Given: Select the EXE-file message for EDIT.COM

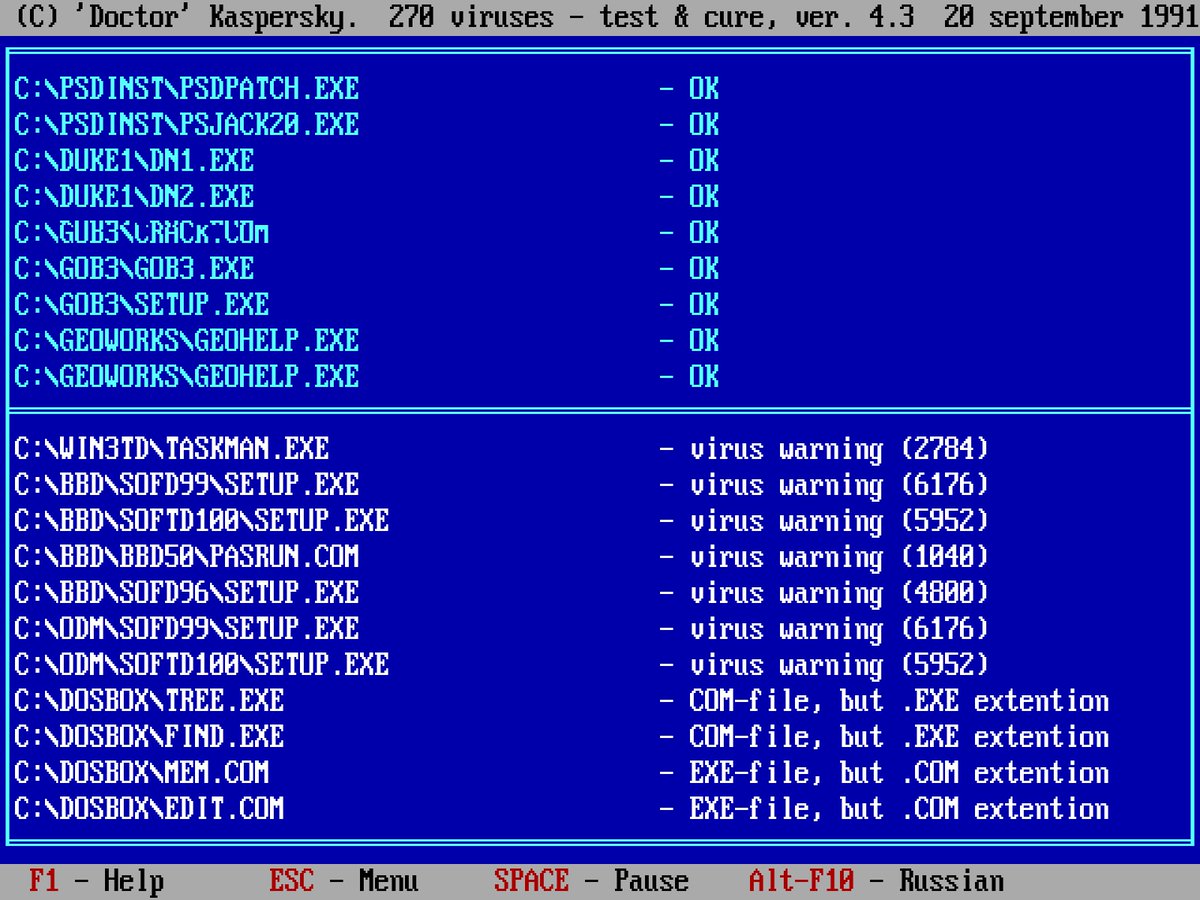Looking at the screenshot, I should (899, 809).
